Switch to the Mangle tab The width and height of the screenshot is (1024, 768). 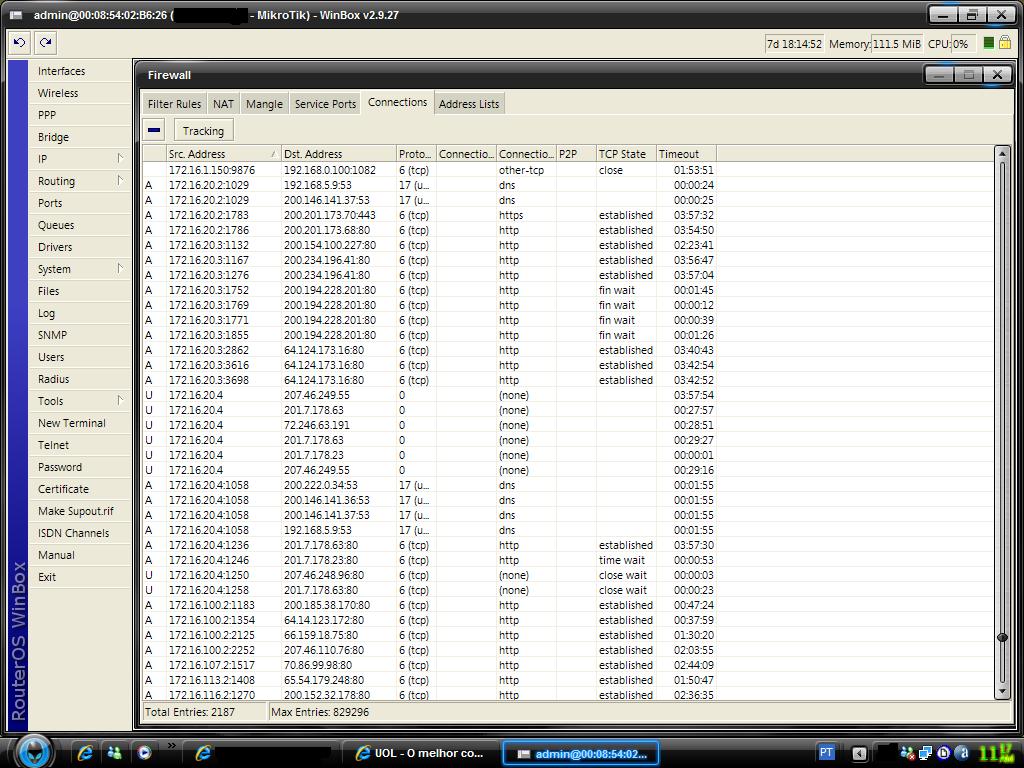(264, 104)
